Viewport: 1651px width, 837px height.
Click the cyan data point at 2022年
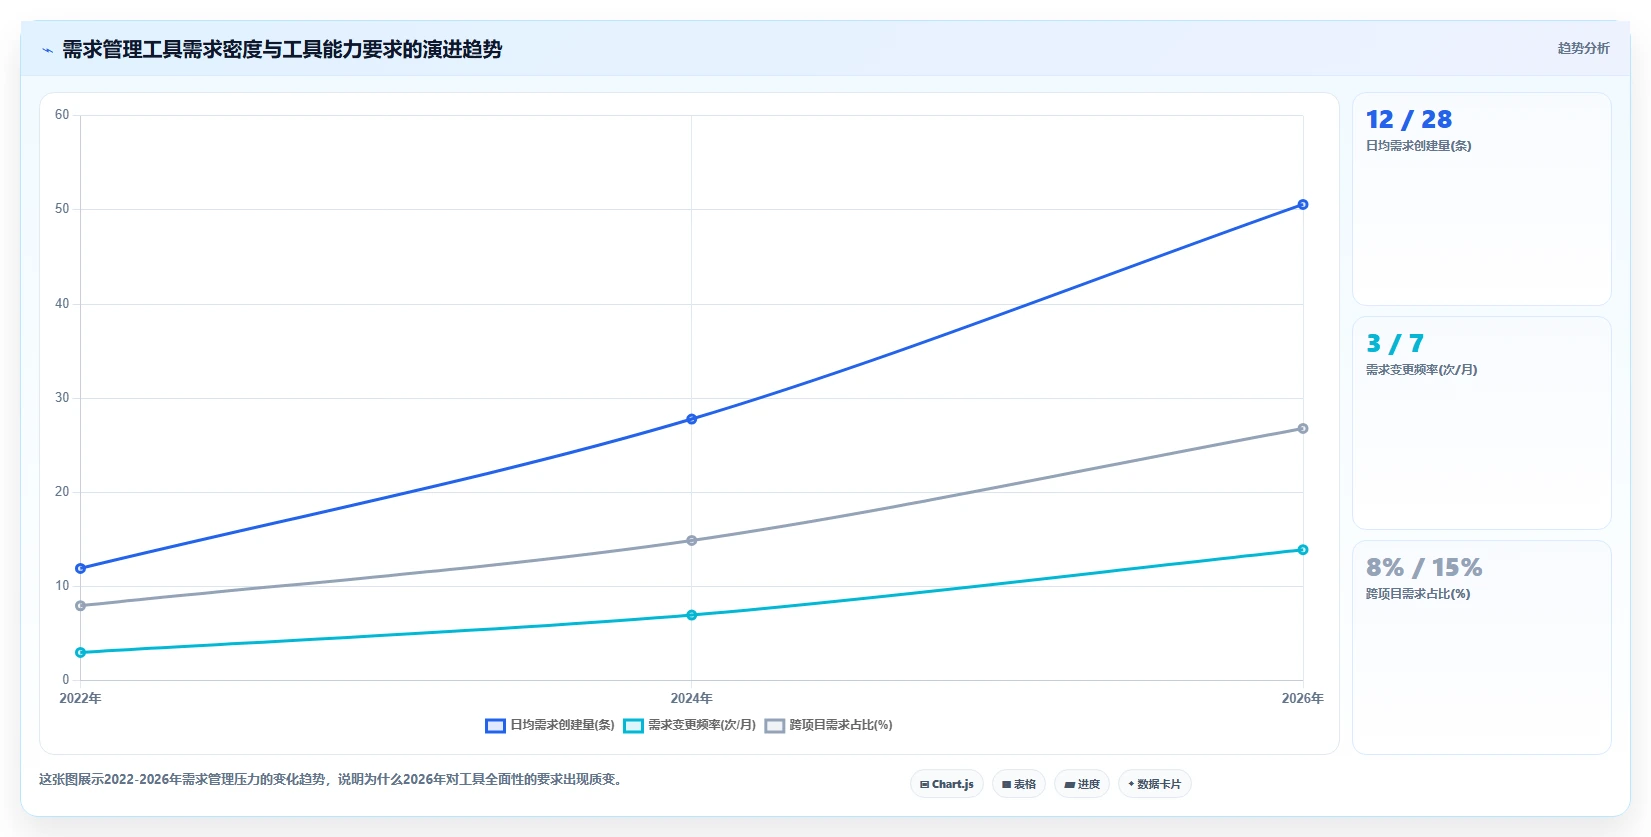coord(81,653)
